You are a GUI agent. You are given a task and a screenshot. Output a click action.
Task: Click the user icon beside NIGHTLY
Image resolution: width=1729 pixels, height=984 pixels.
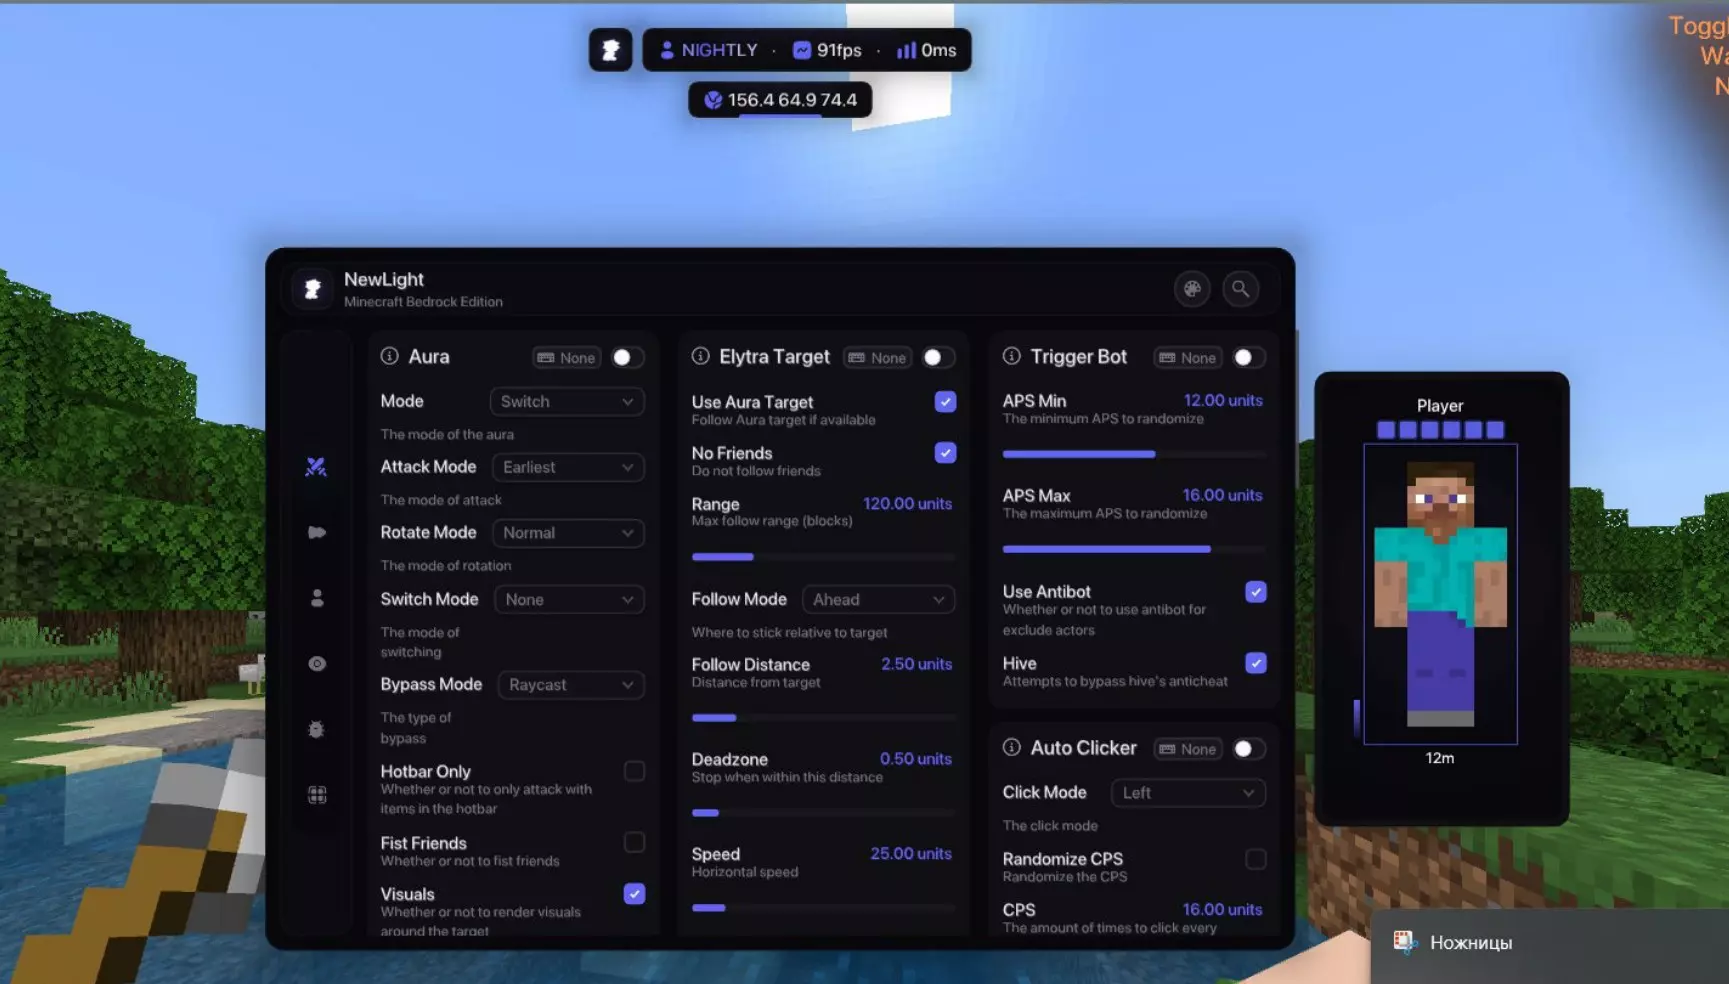point(667,50)
